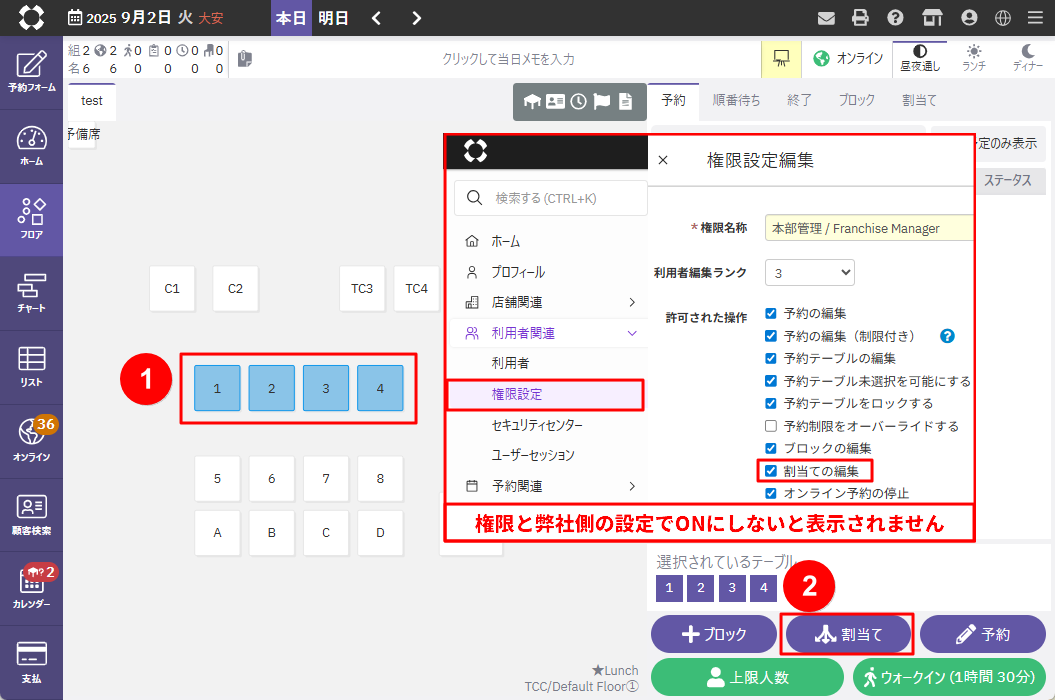Screen dimensions: 1055x700
Task: Go to ホーム in the sidebar
Action: [x=31, y=146]
